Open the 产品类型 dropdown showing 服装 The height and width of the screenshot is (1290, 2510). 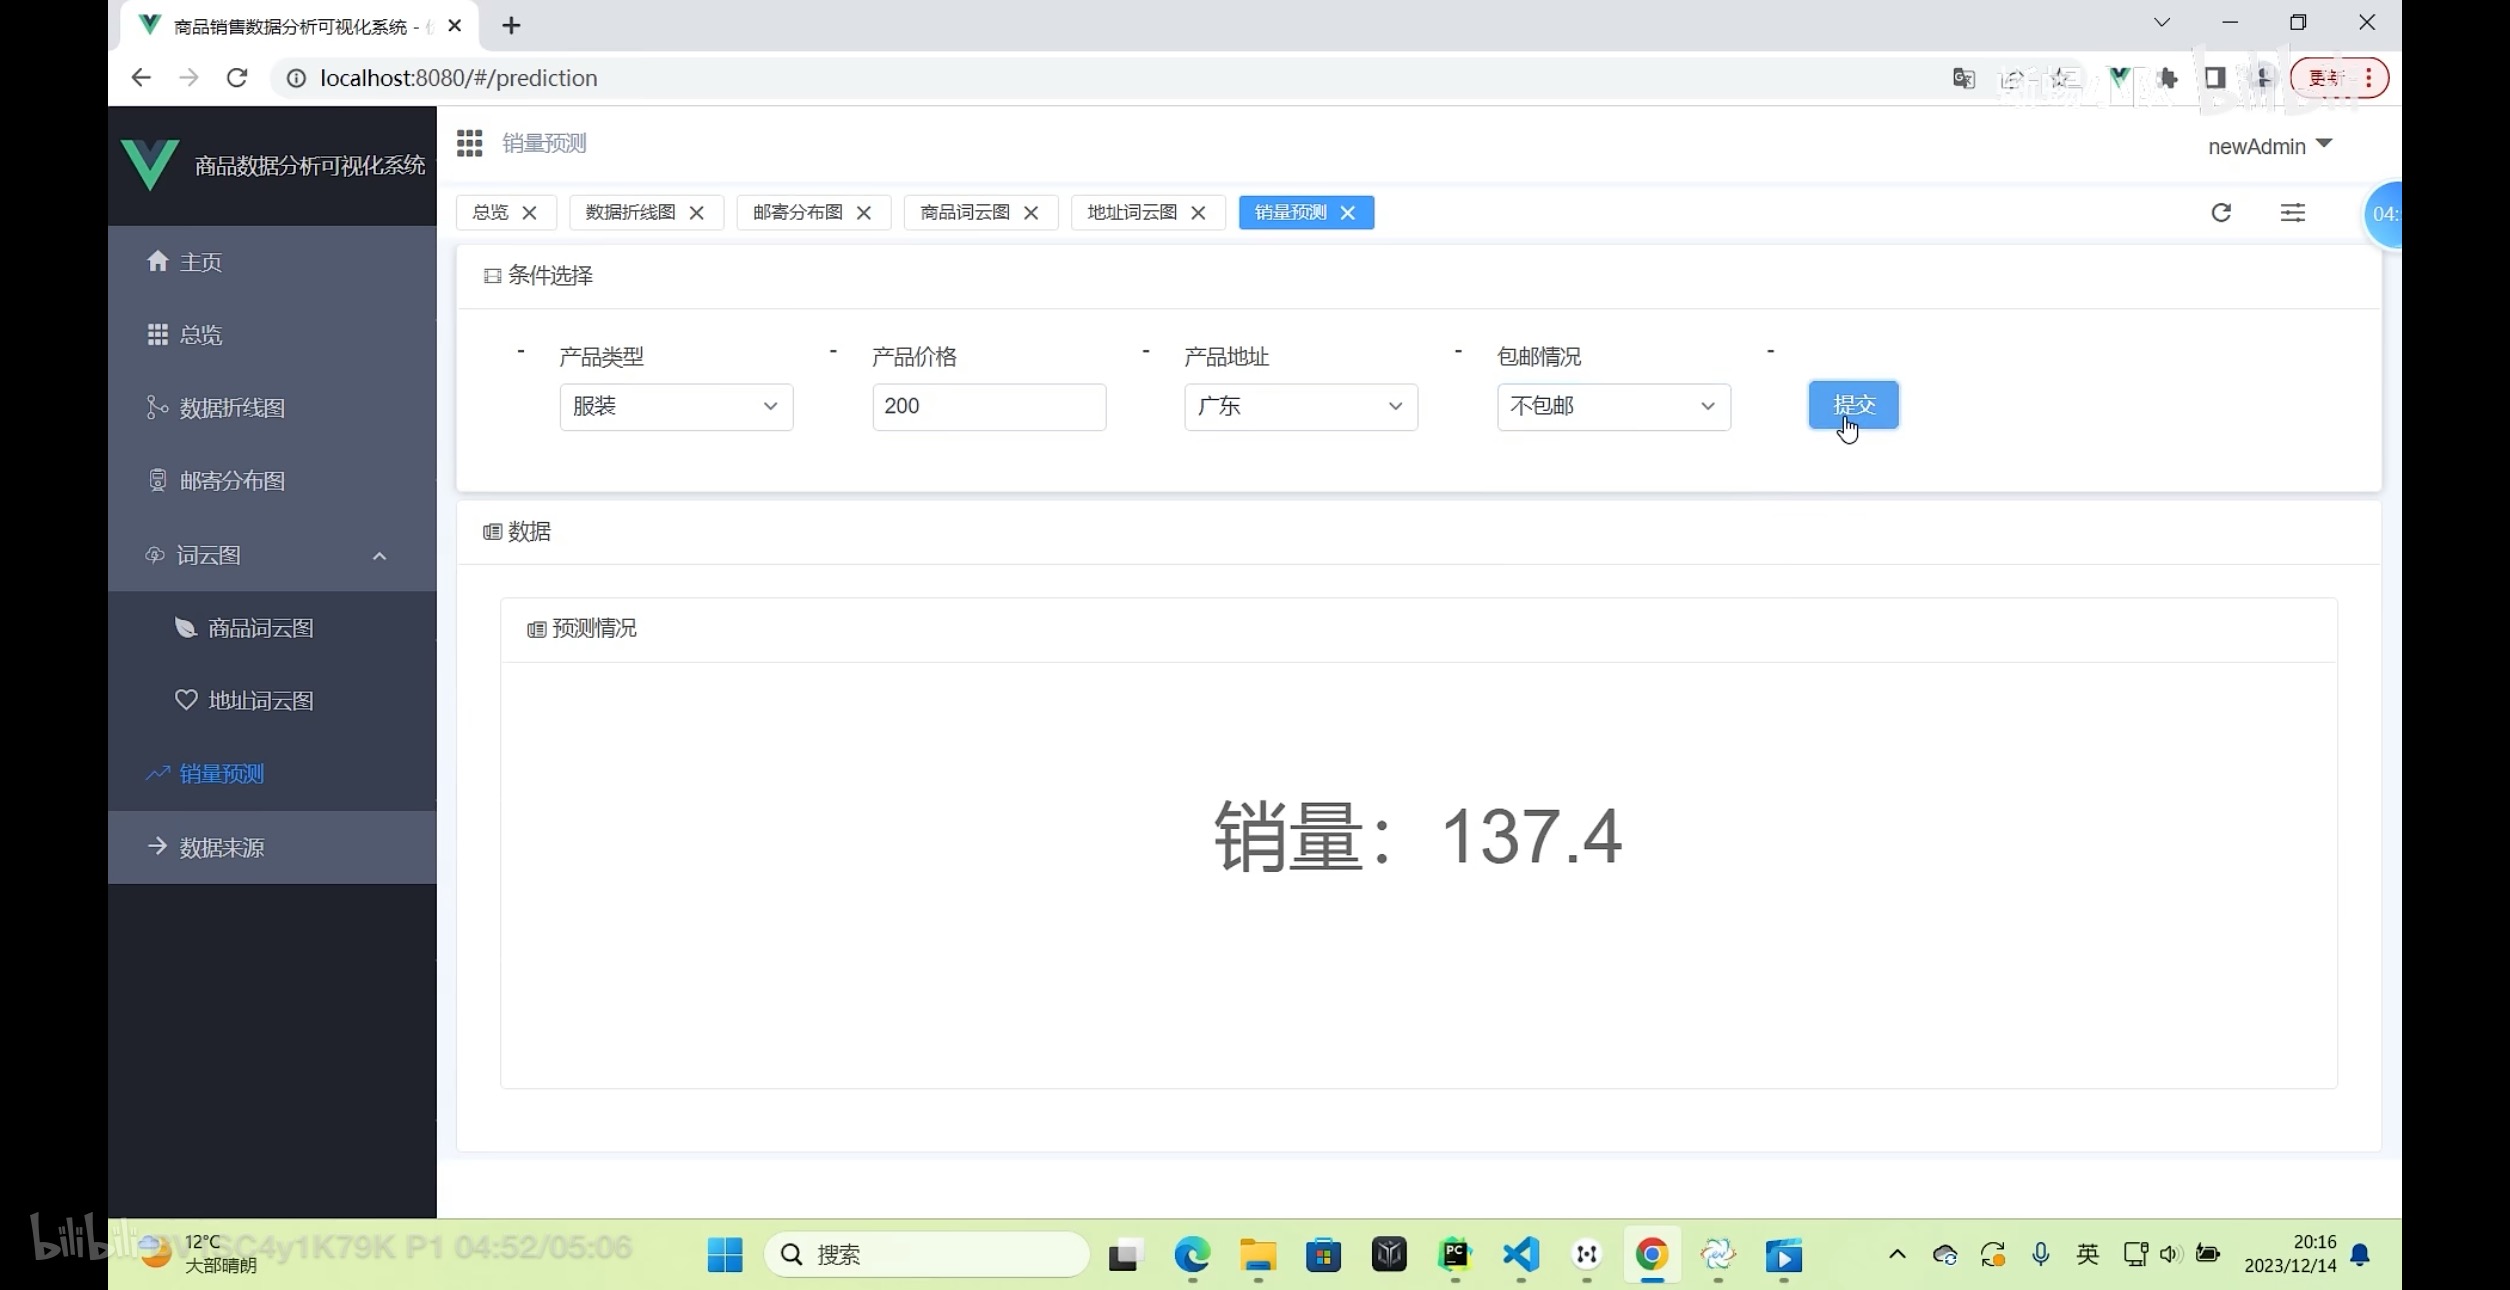point(676,406)
